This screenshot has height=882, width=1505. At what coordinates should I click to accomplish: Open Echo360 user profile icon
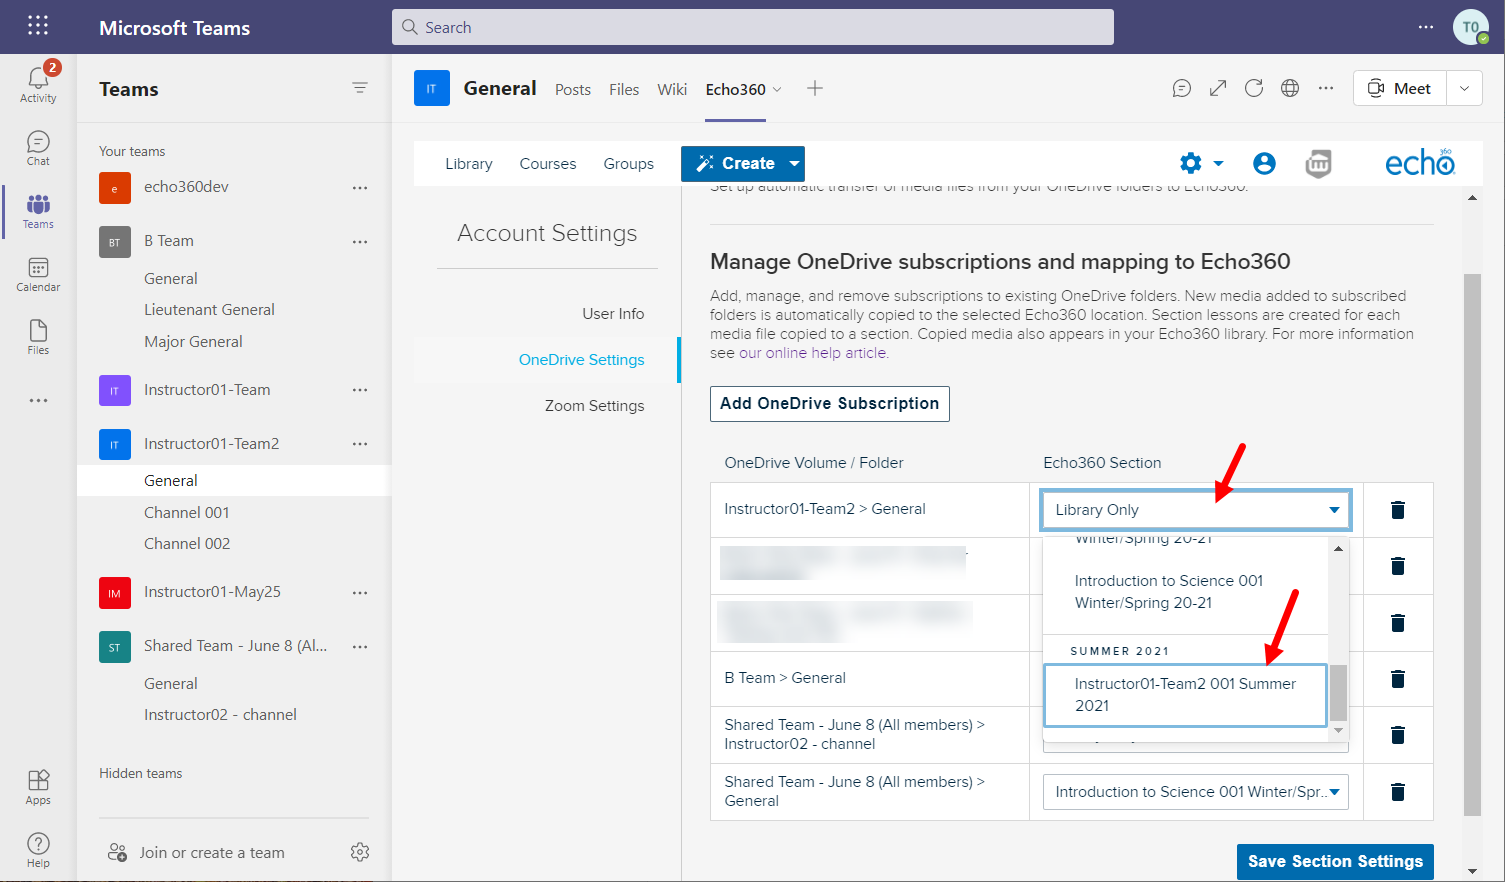pos(1264,163)
